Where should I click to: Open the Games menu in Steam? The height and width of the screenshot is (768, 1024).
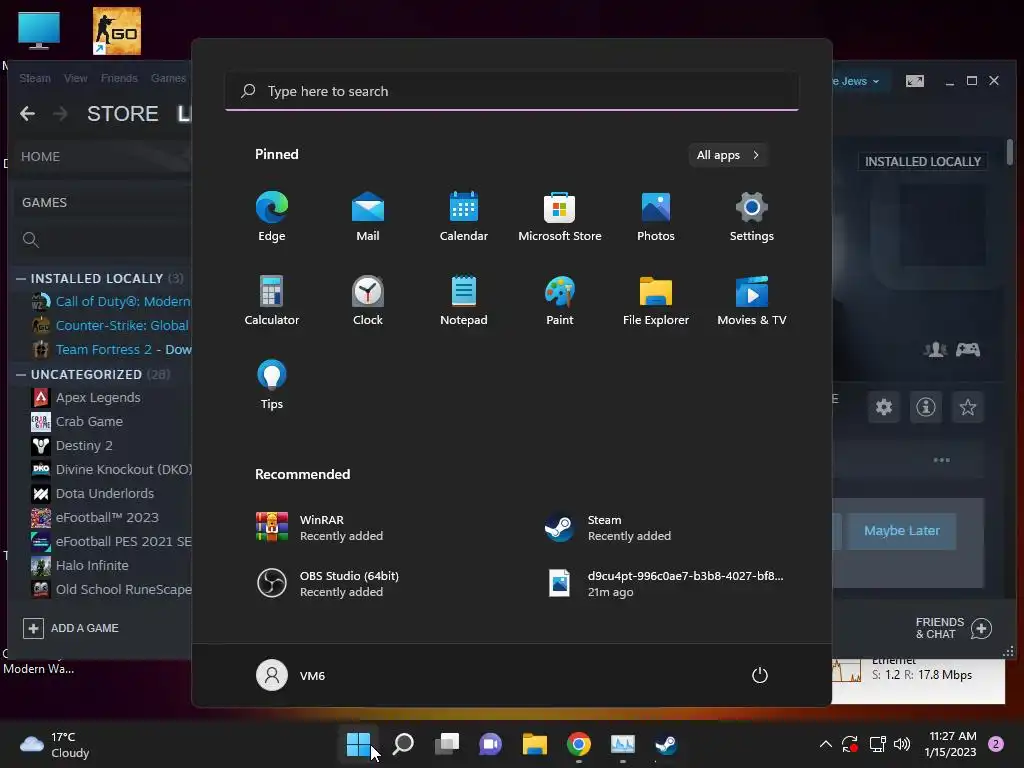[168, 78]
